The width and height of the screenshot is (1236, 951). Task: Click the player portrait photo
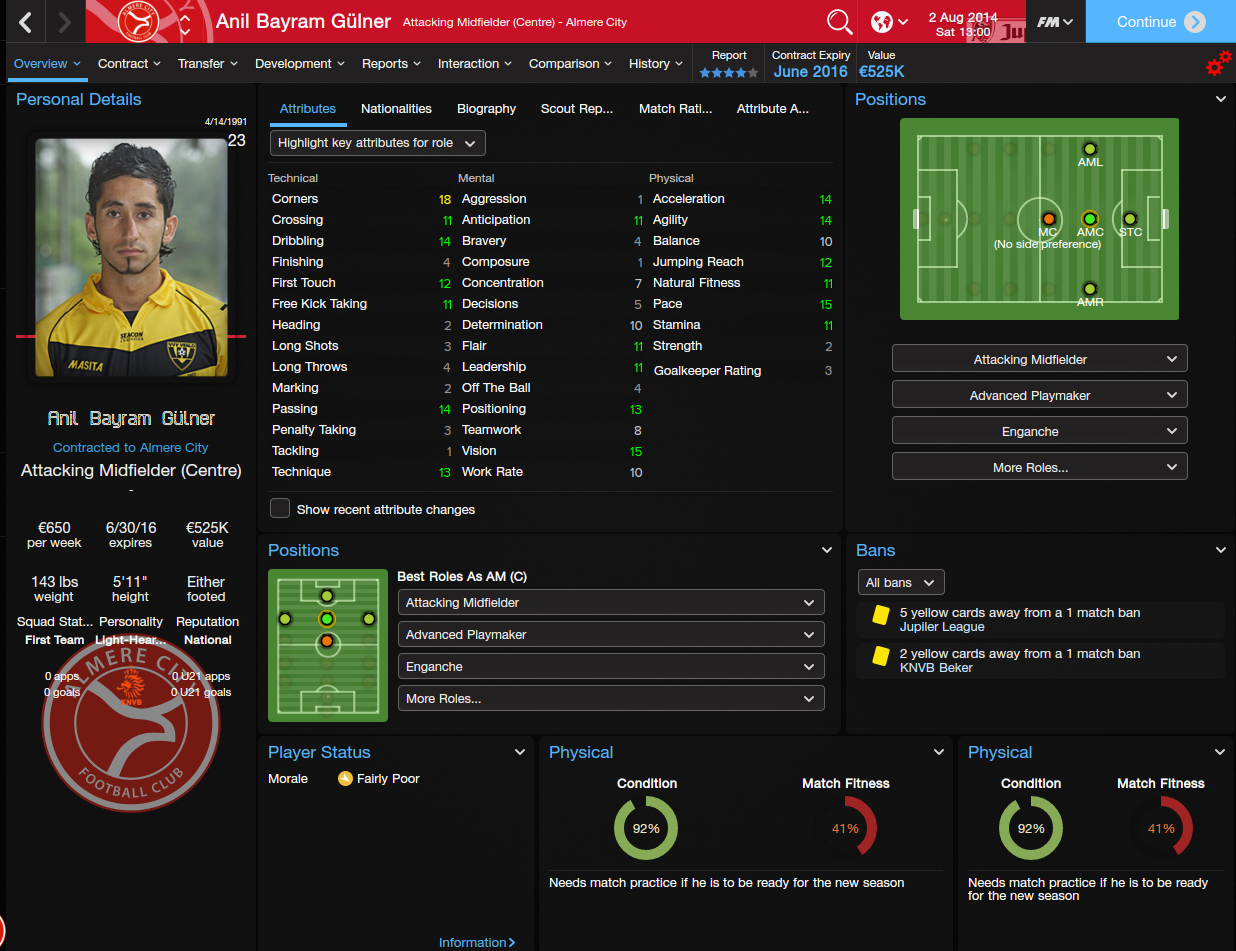(x=131, y=257)
